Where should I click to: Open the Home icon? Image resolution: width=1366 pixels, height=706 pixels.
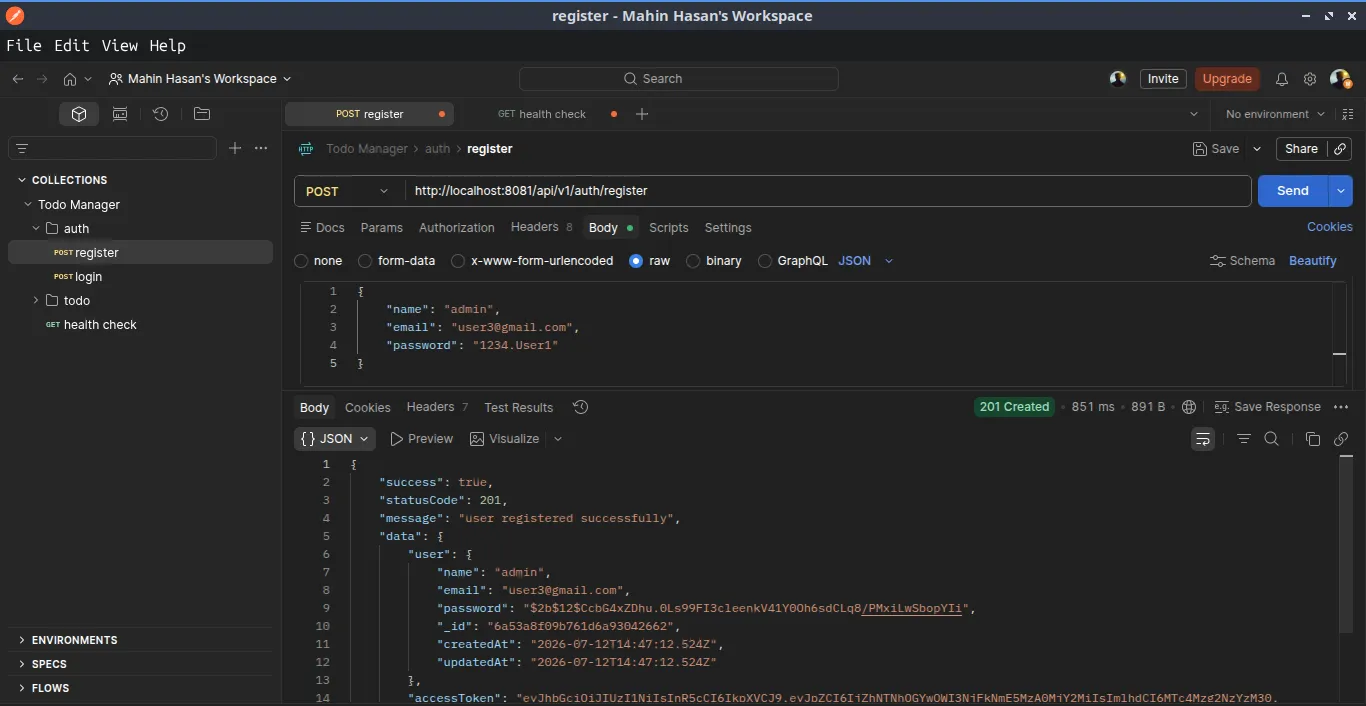coord(69,79)
